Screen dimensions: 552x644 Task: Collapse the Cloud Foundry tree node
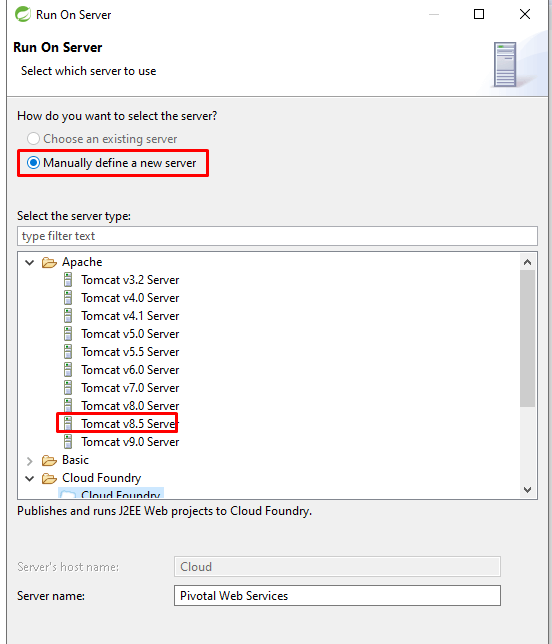tap(30, 478)
